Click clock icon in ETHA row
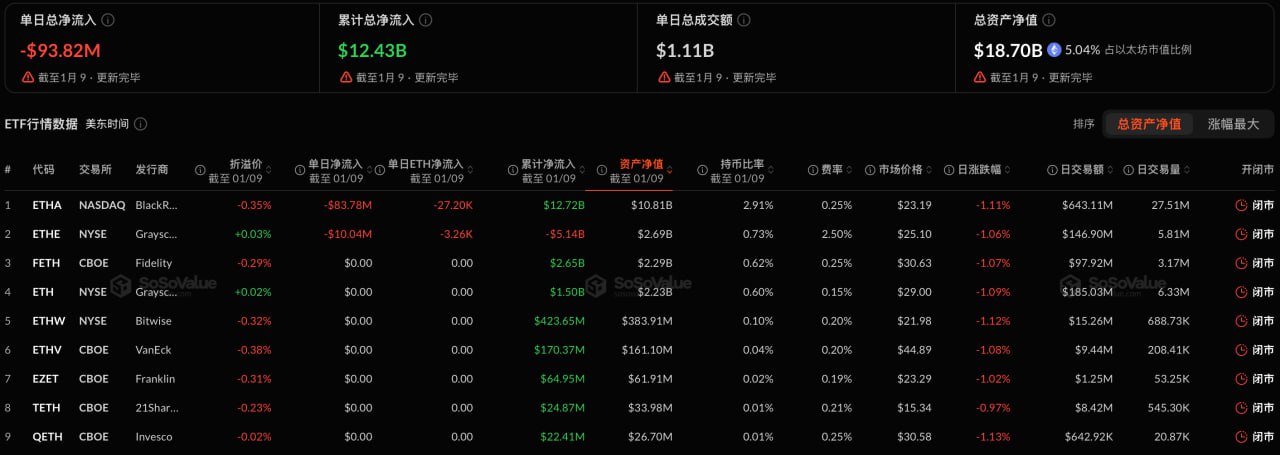The width and height of the screenshot is (1280, 455). click(1241, 205)
